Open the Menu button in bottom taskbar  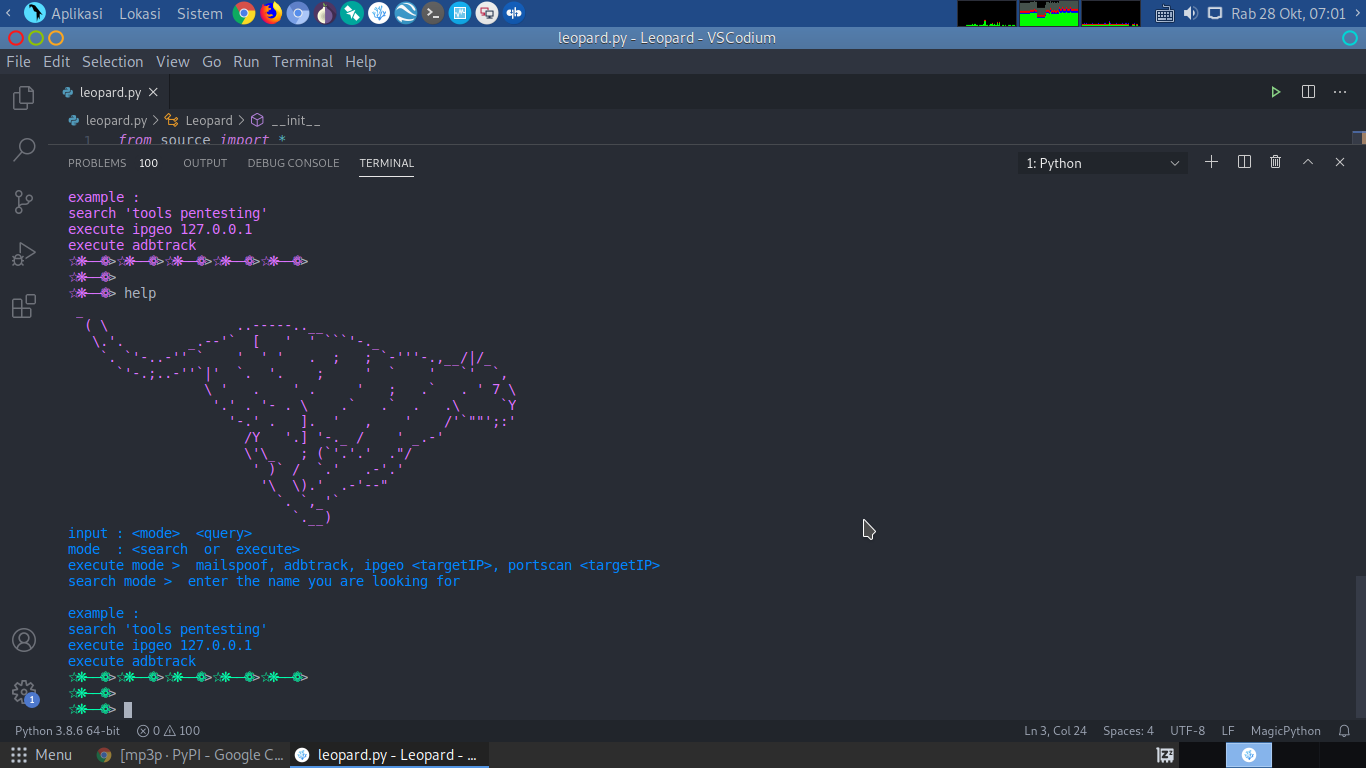click(41, 755)
